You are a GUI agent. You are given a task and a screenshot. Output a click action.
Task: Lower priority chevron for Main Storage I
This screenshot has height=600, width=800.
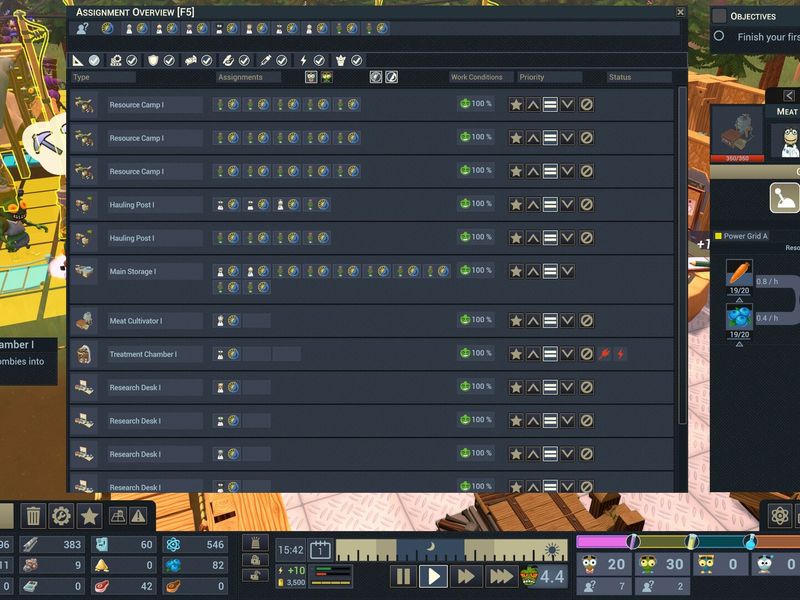(567, 271)
